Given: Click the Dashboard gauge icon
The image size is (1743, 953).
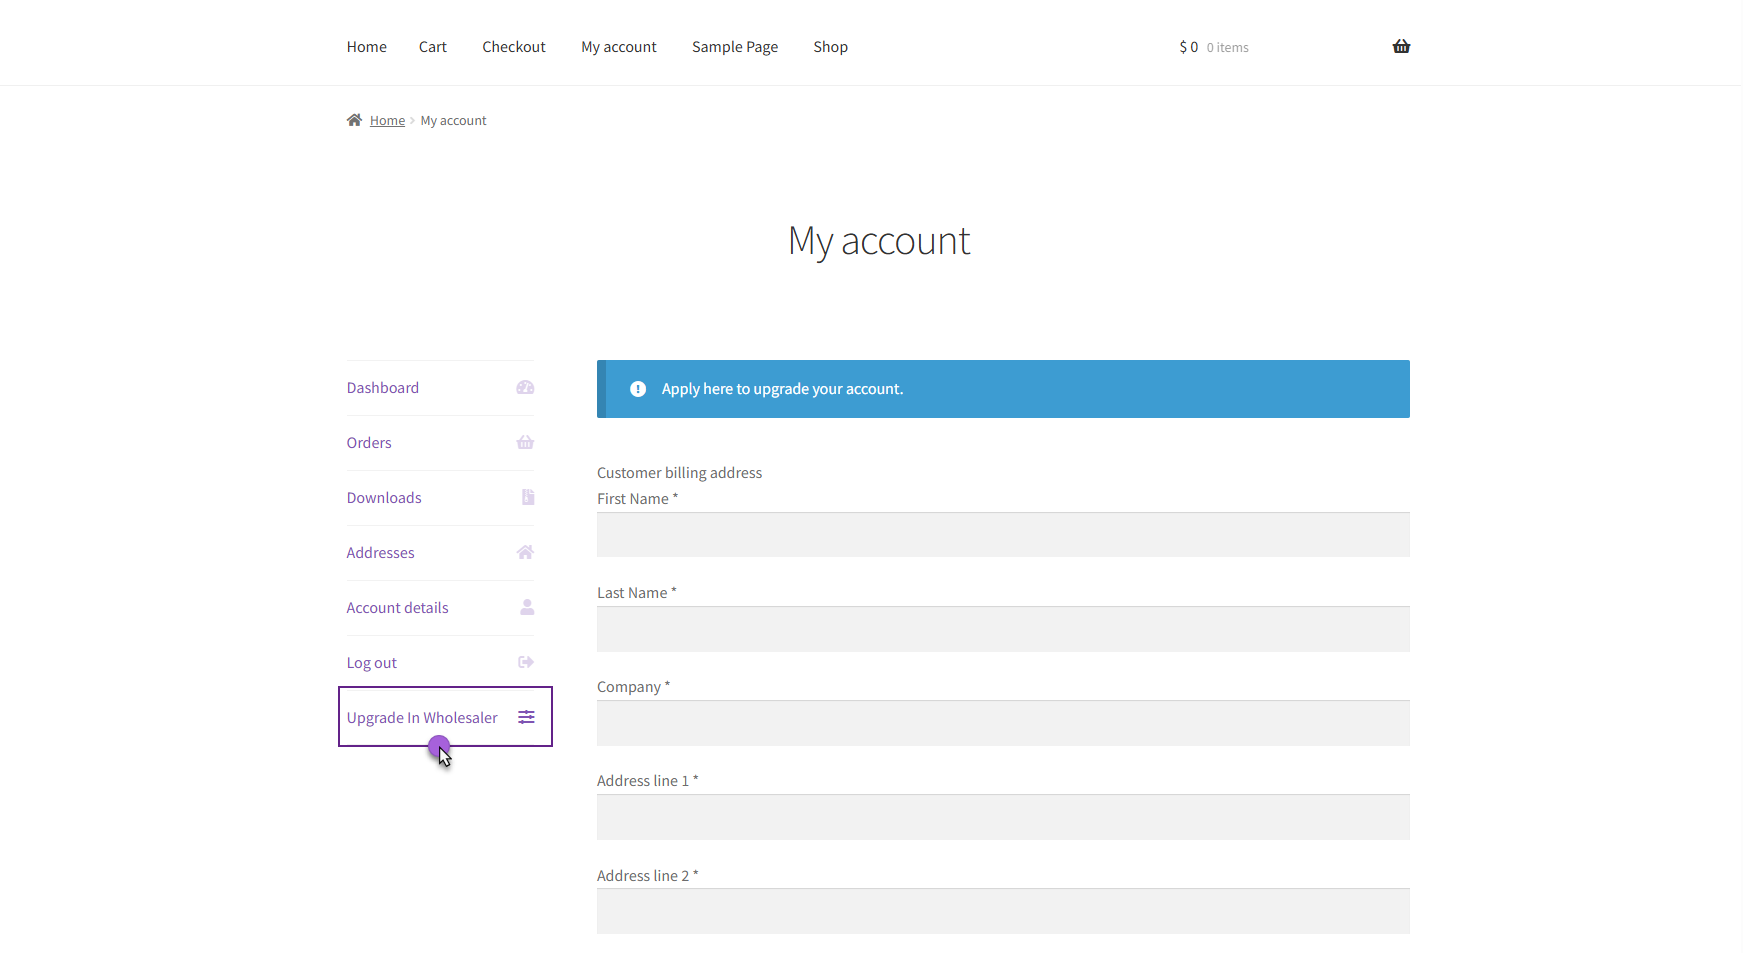Looking at the screenshot, I should (525, 387).
